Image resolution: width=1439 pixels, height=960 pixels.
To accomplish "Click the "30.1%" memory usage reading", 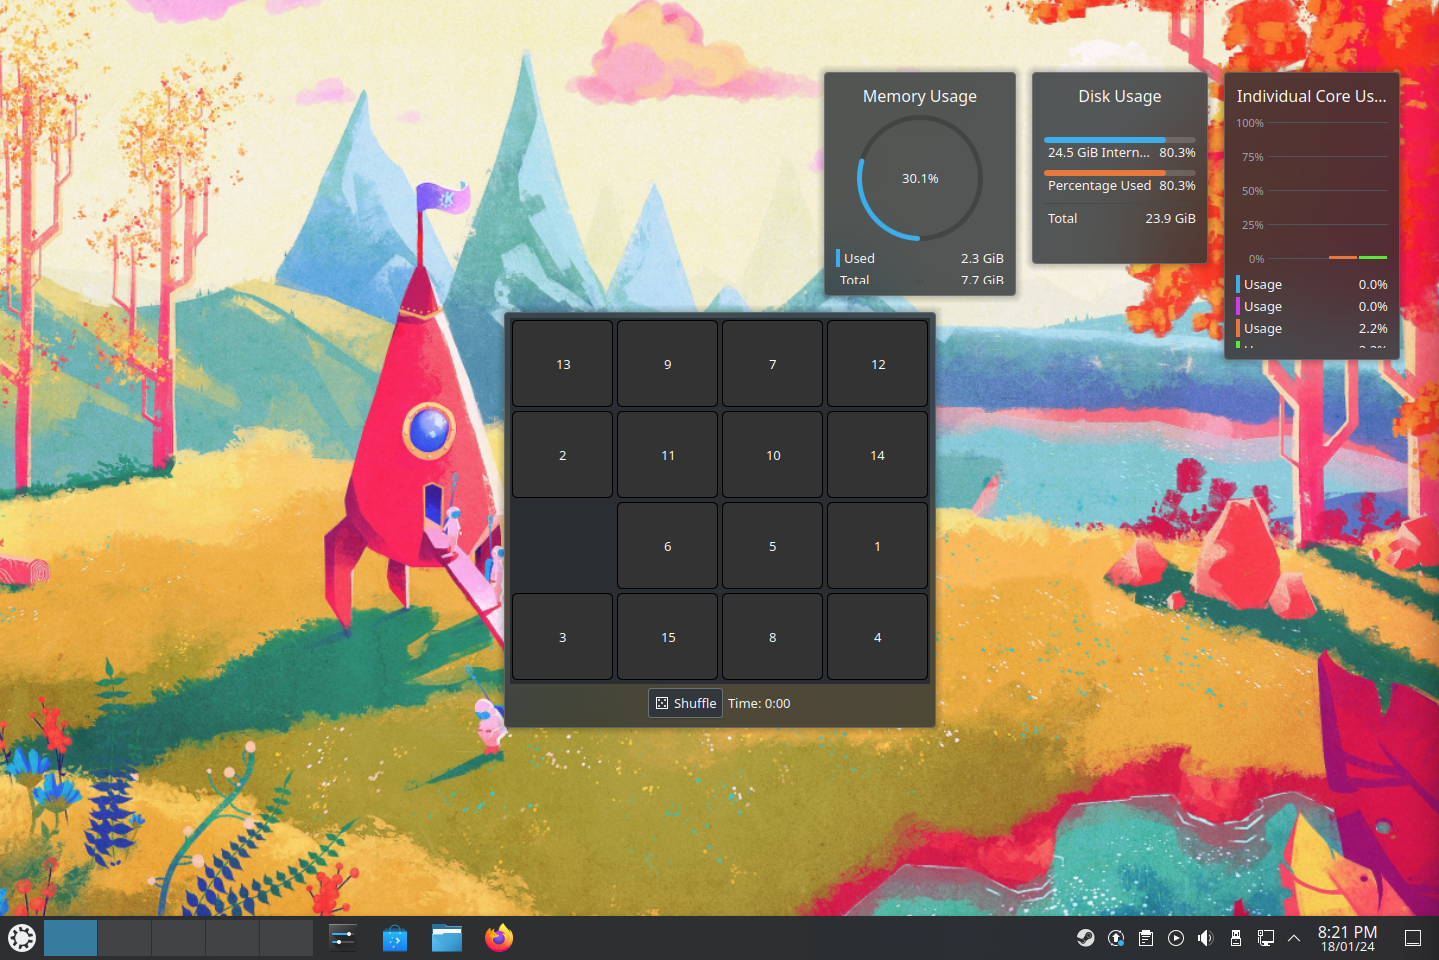I will [920, 178].
